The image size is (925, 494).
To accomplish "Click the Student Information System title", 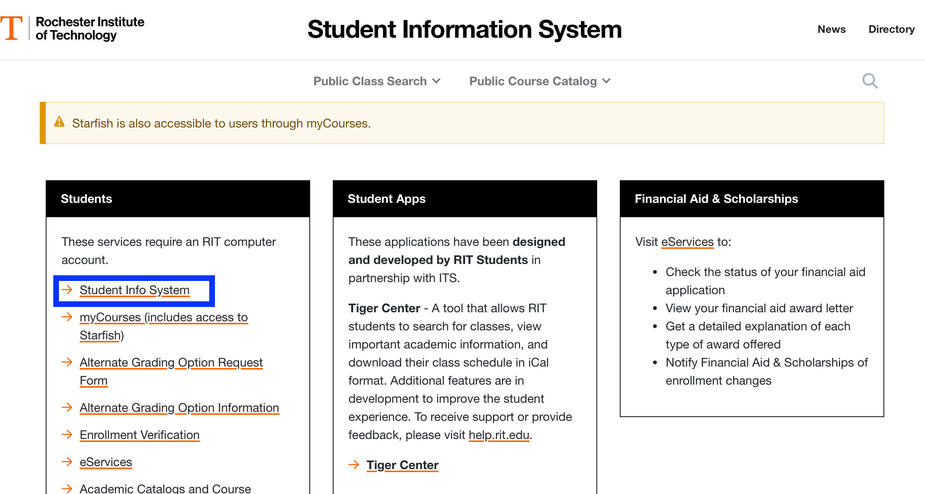I will point(464,29).
